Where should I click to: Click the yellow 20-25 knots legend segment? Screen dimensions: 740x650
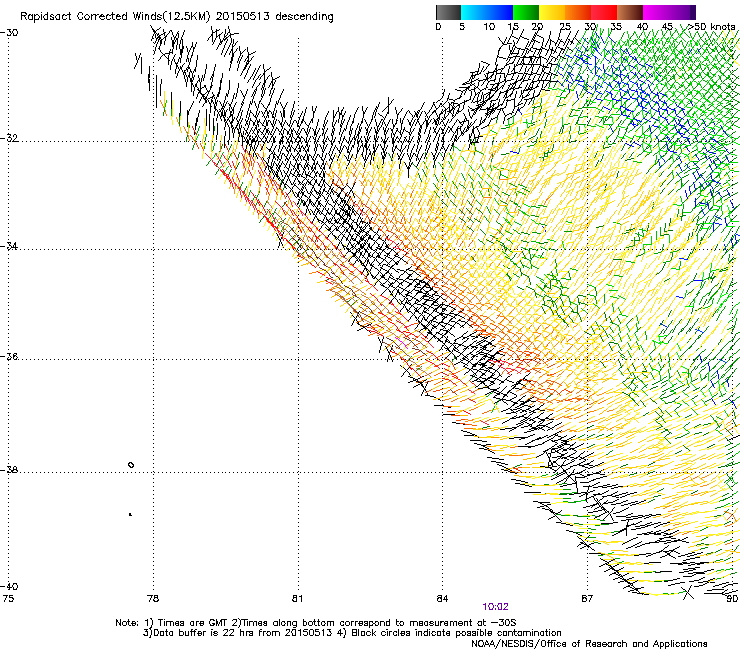pos(552,12)
